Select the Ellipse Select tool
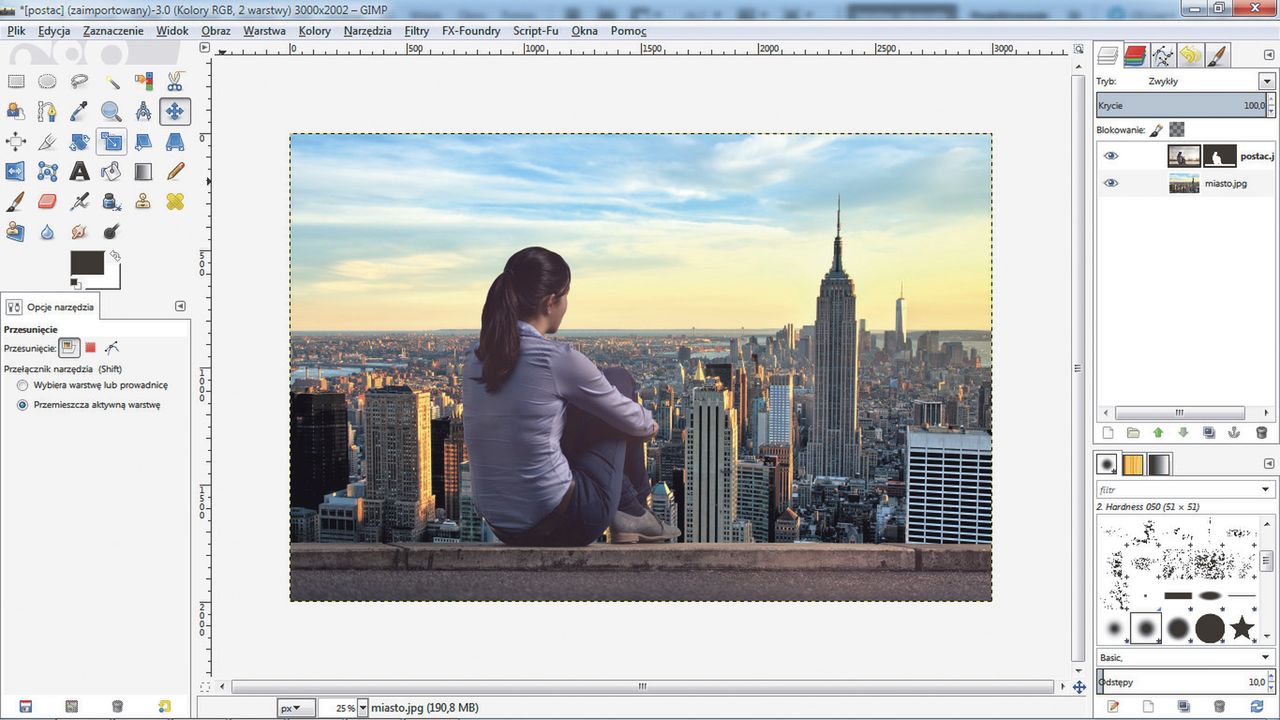The image size is (1280, 720). pyautogui.click(x=47, y=82)
